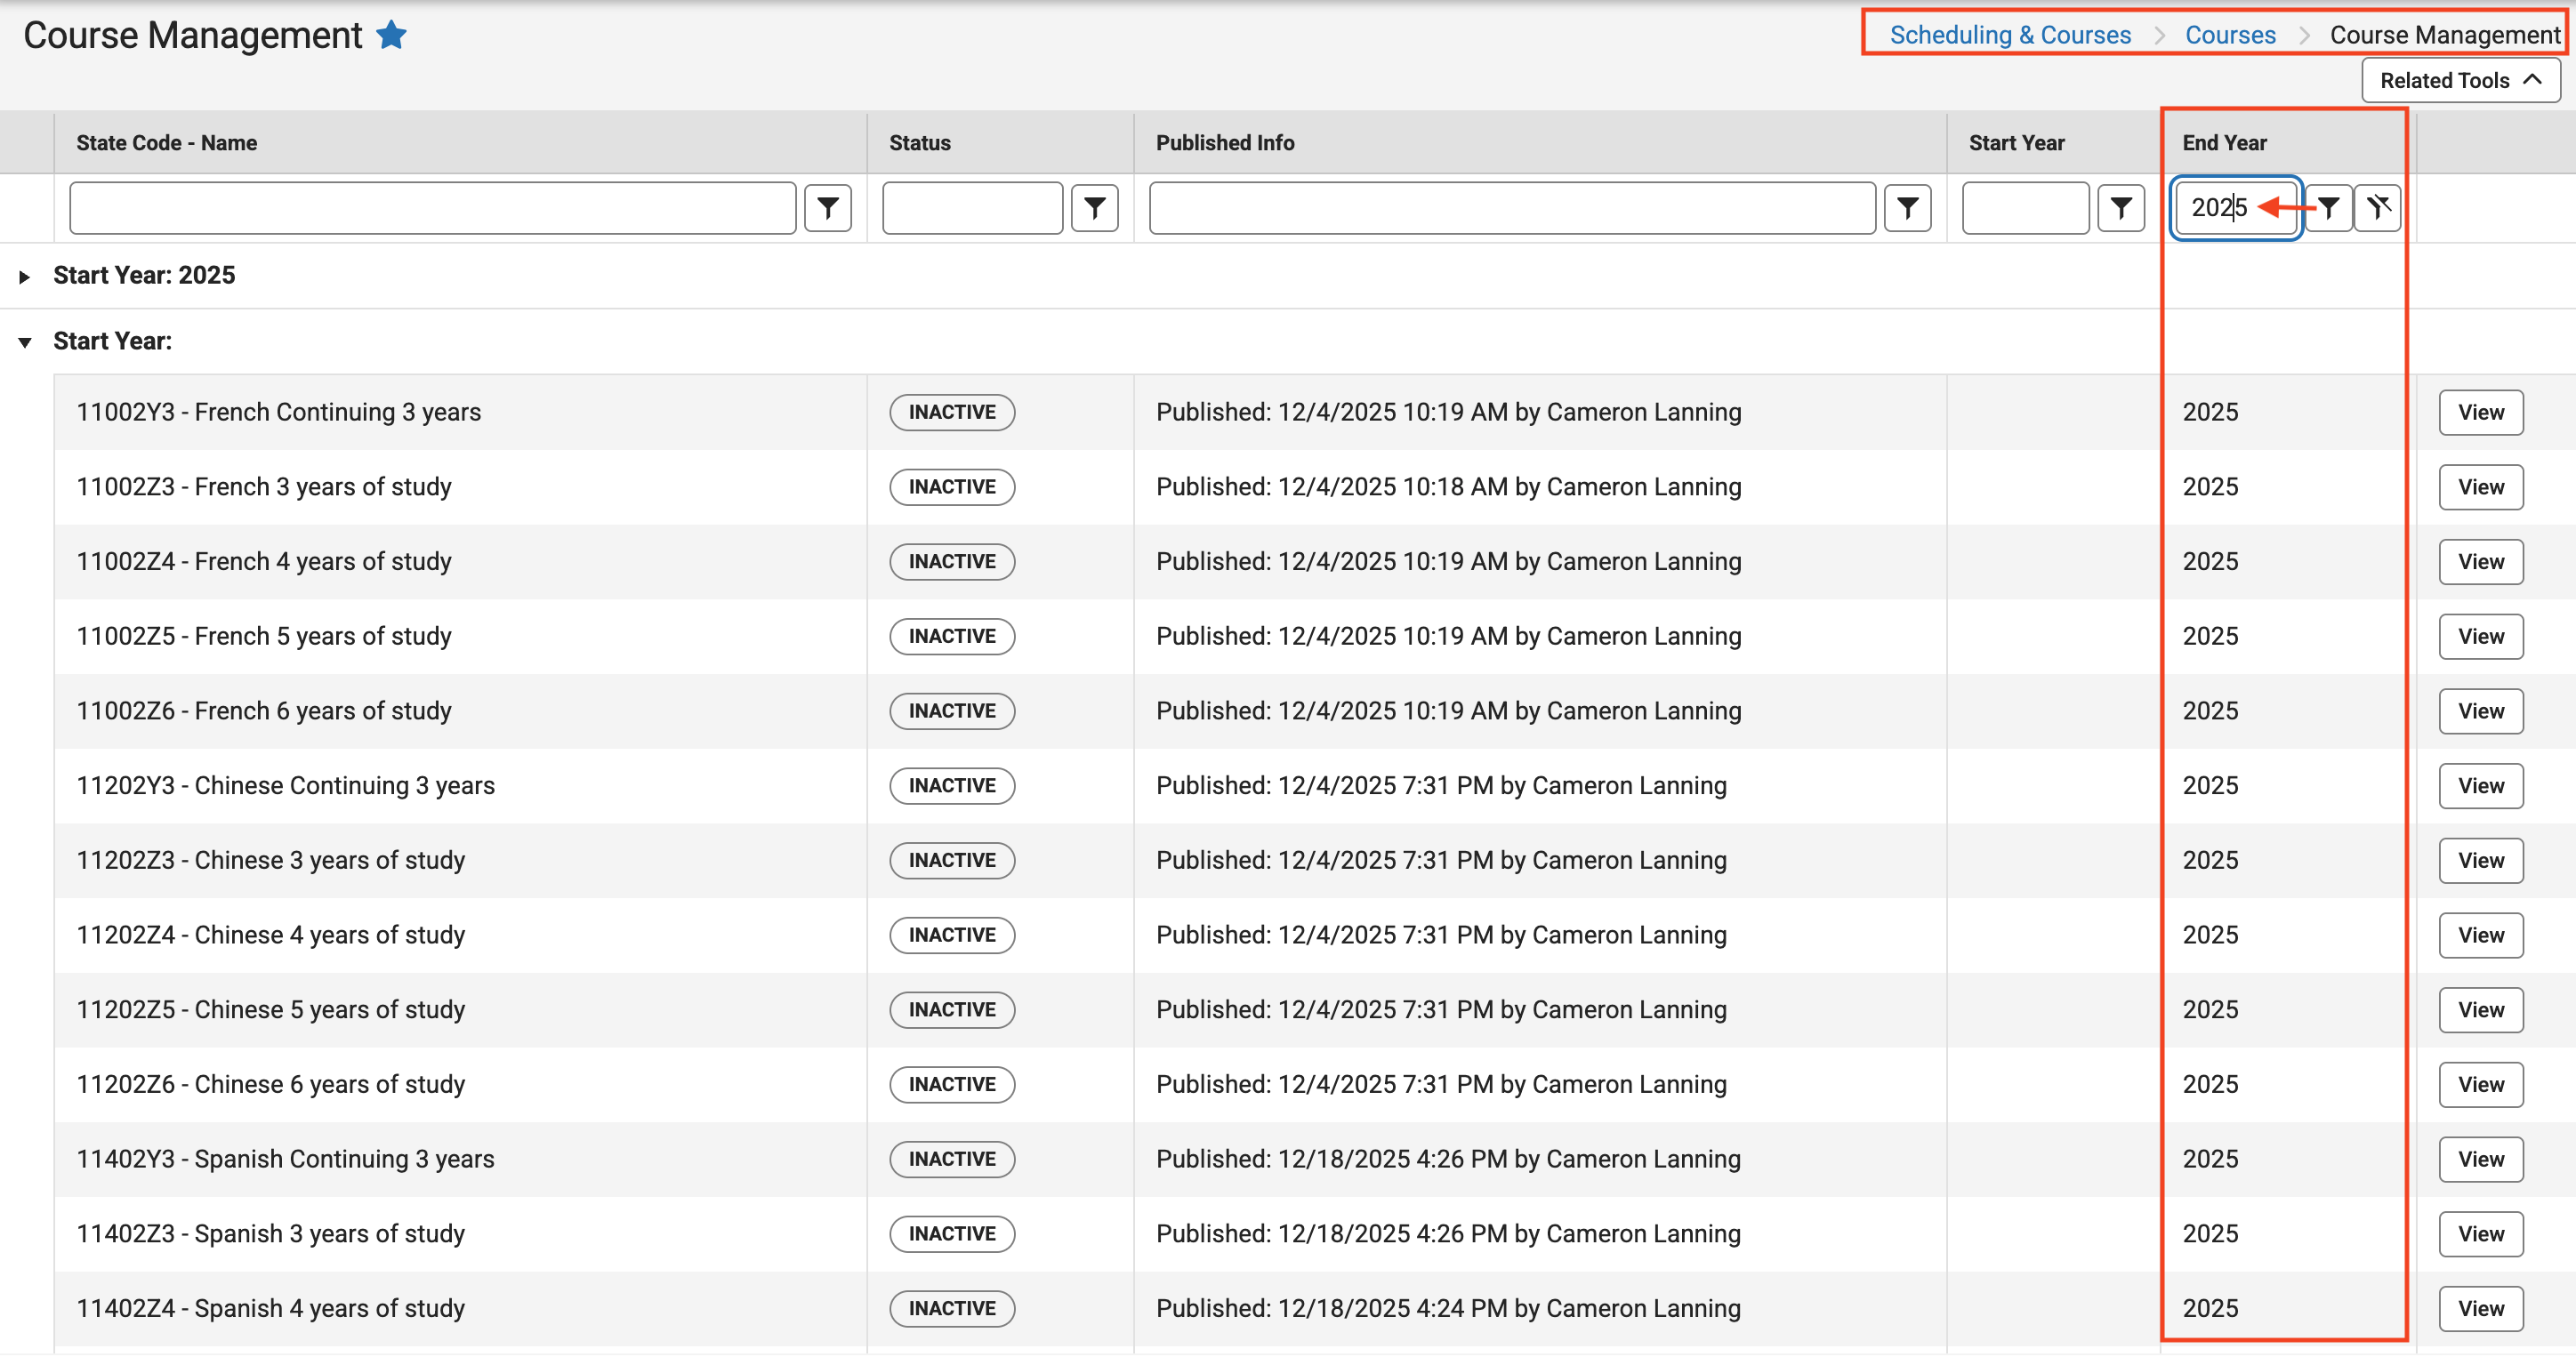Image resolution: width=2576 pixels, height=1357 pixels.
Task: Sort by Published Info column header
Action: click(x=1224, y=143)
